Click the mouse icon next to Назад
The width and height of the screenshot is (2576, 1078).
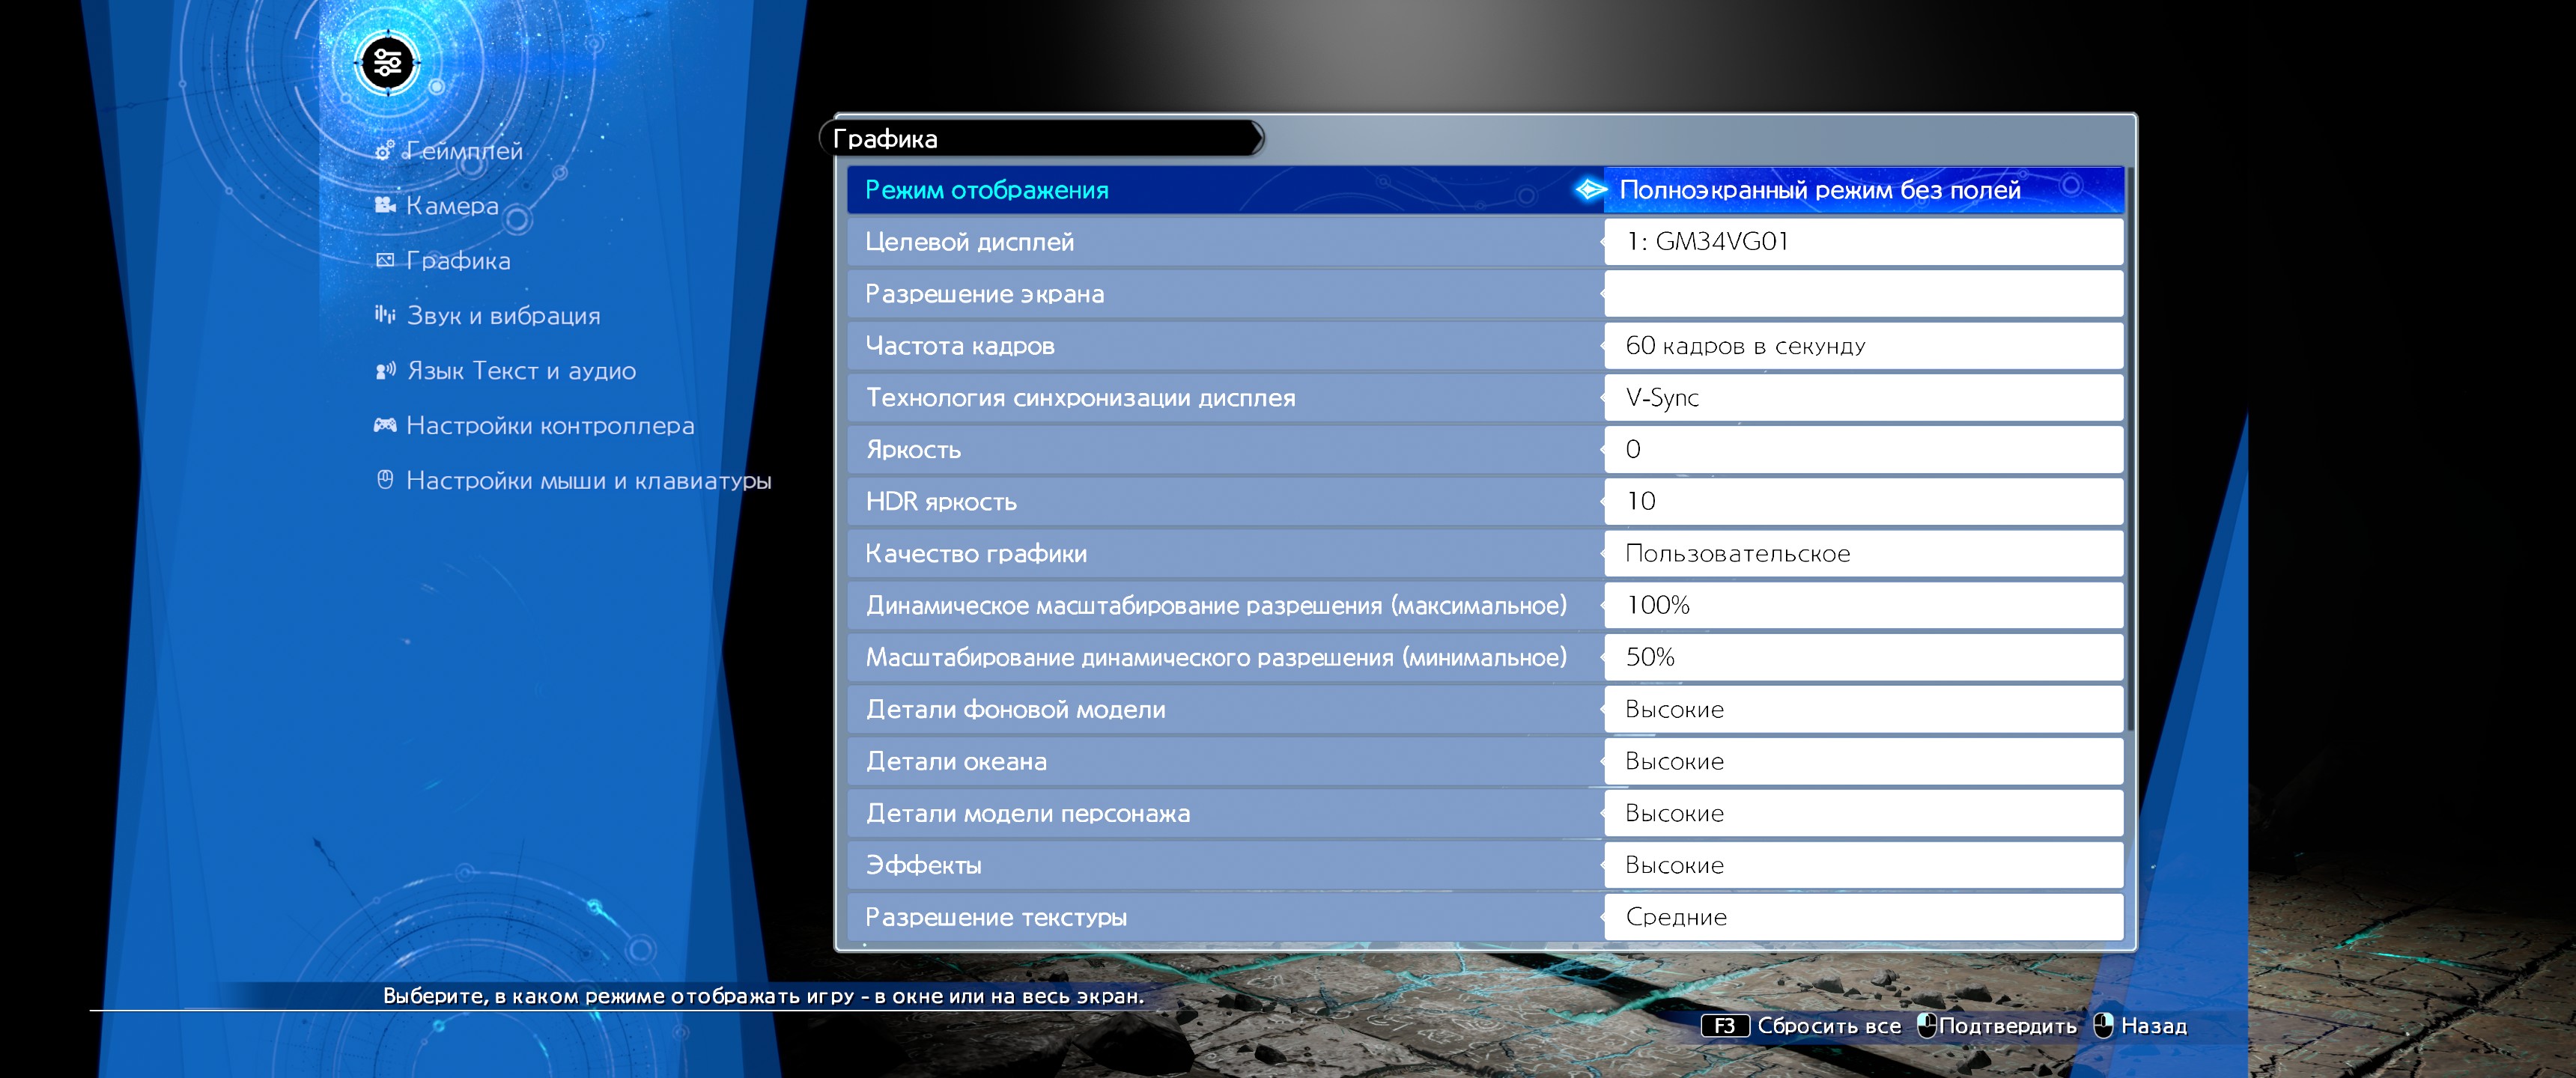pyautogui.click(x=2103, y=1025)
